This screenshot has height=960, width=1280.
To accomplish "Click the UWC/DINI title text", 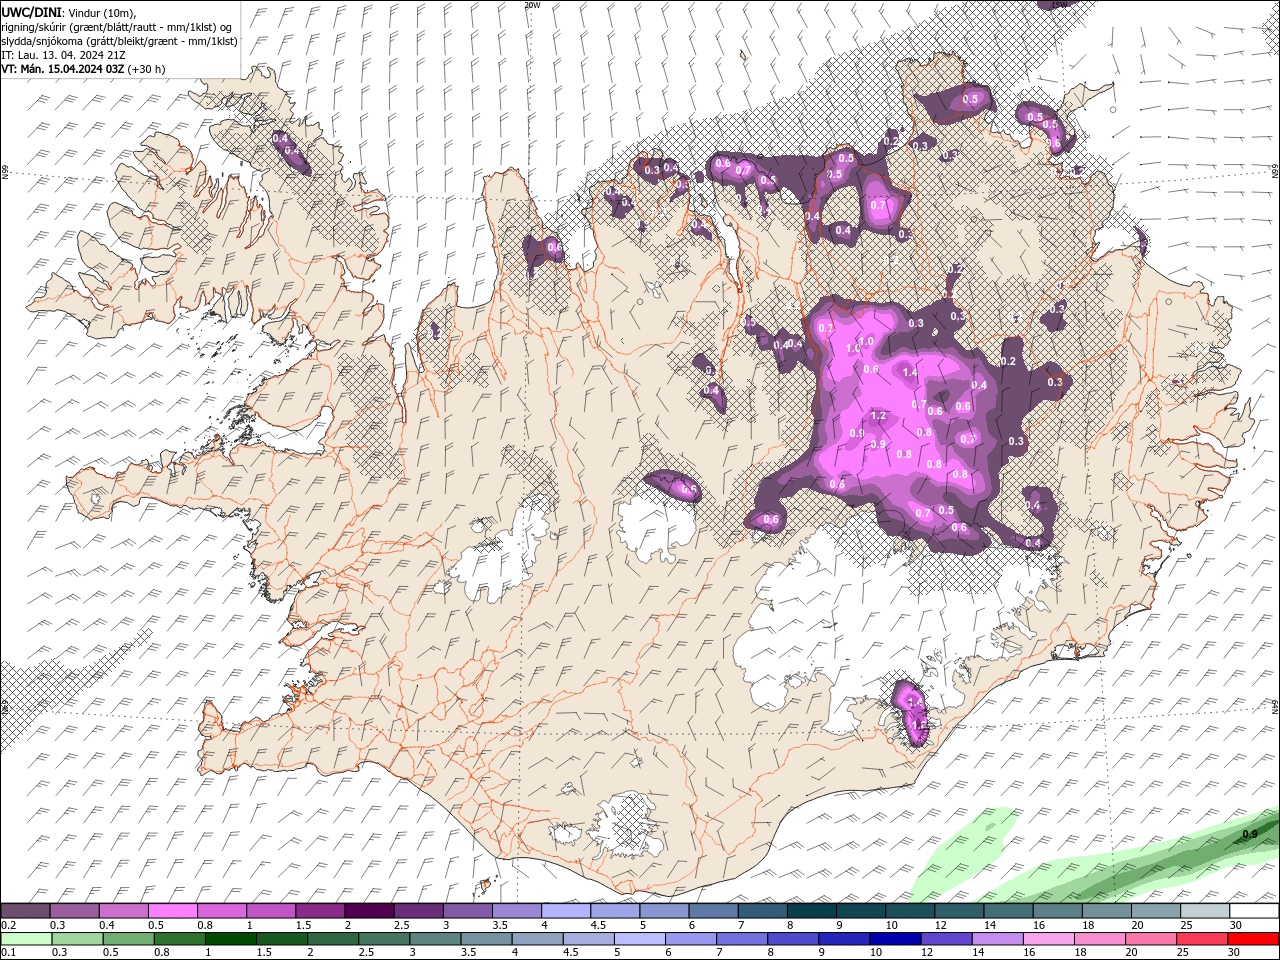I will [x=31, y=12].
